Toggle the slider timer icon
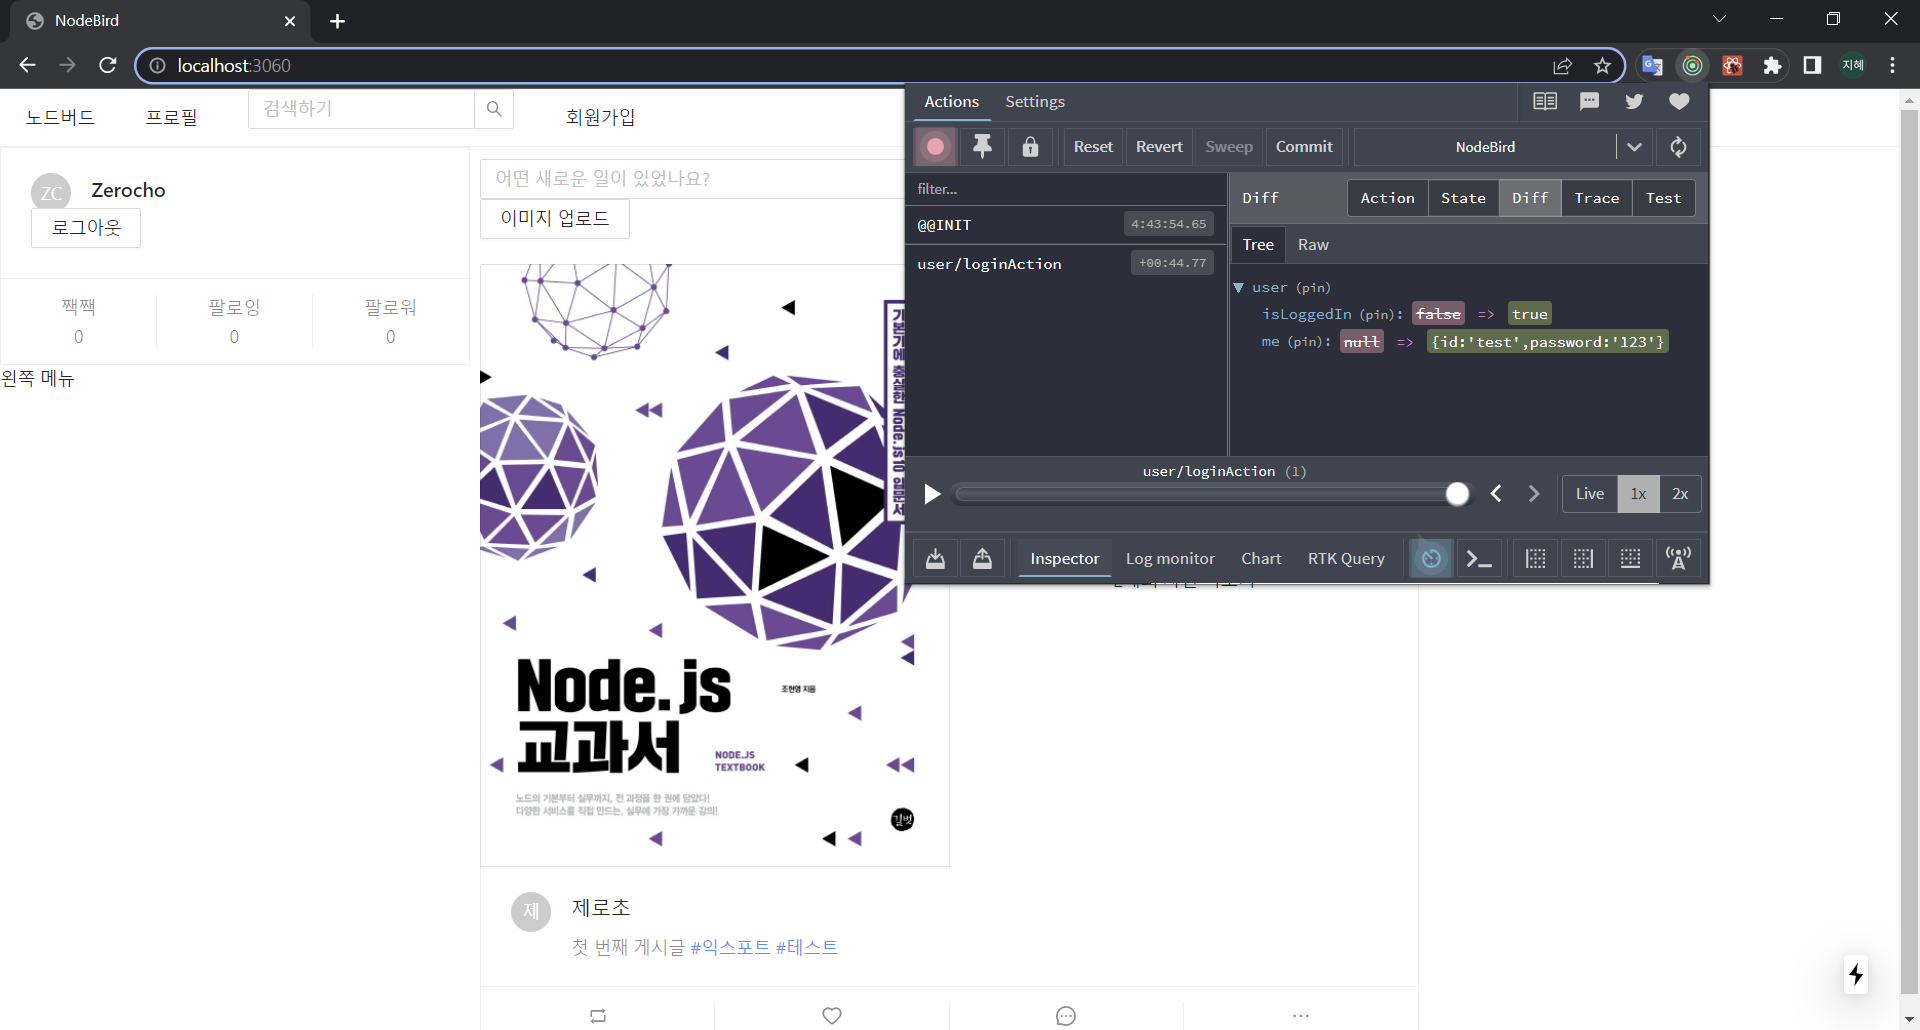Image resolution: width=1920 pixels, height=1030 pixels. pos(1431,559)
